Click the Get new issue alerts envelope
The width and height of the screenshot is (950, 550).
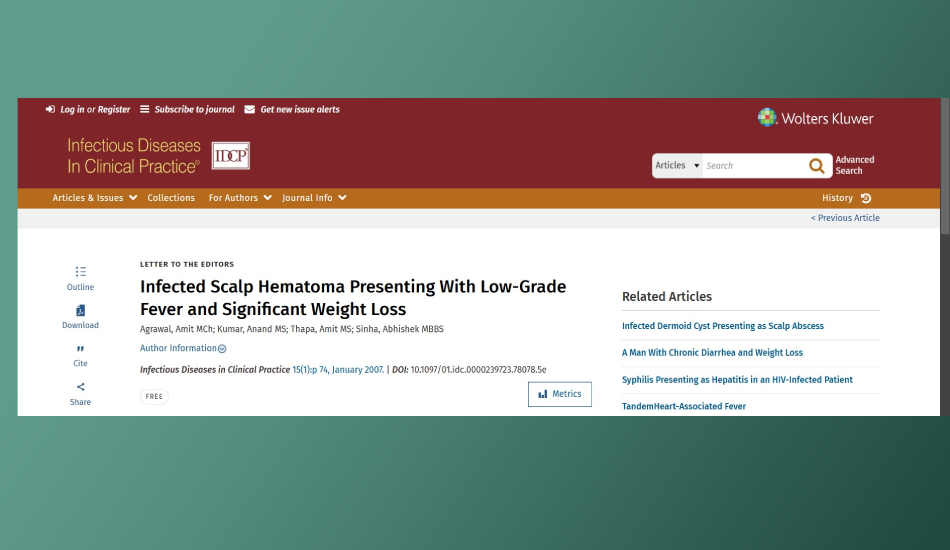tap(250, 110)
